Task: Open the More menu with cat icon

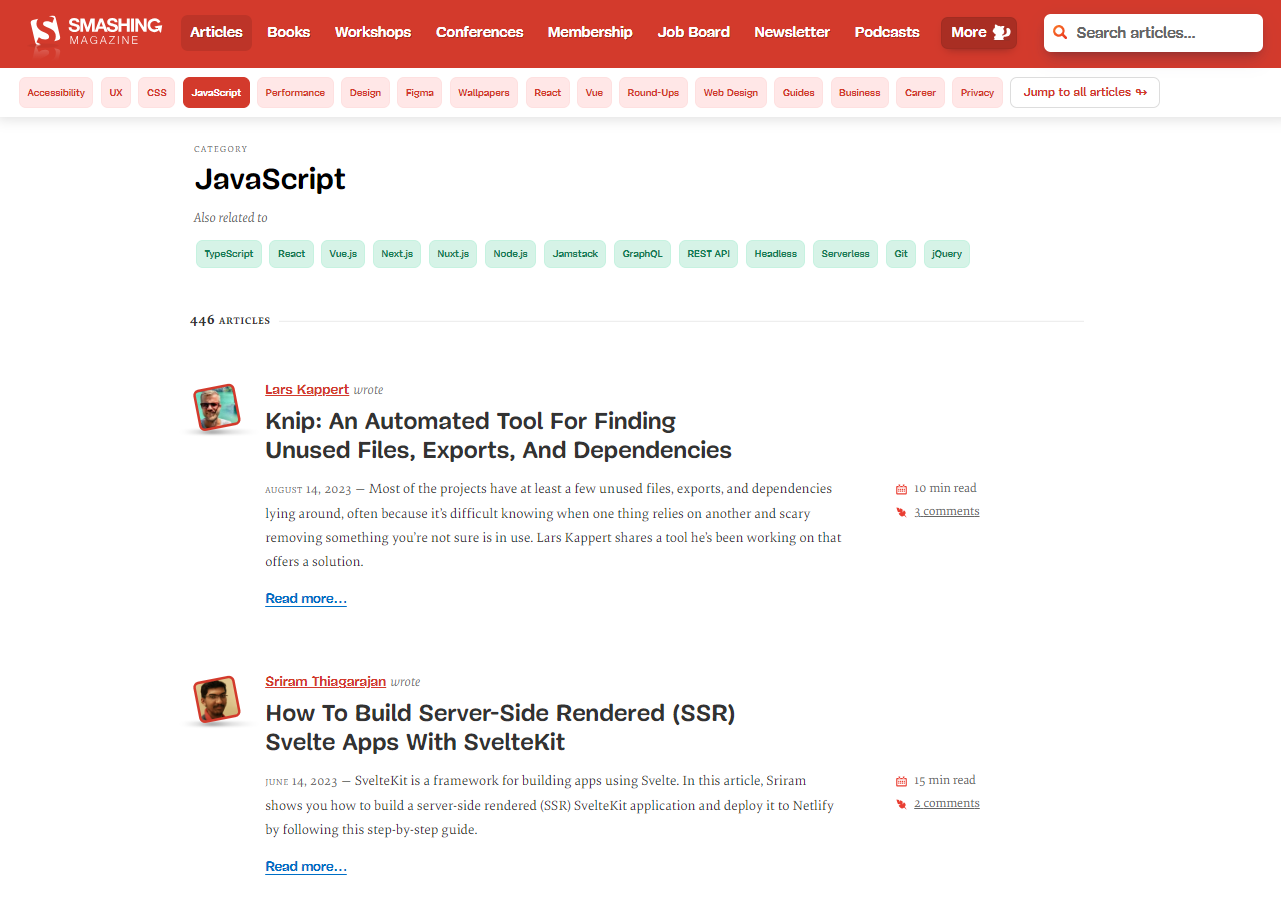Action: click(979, 32)
